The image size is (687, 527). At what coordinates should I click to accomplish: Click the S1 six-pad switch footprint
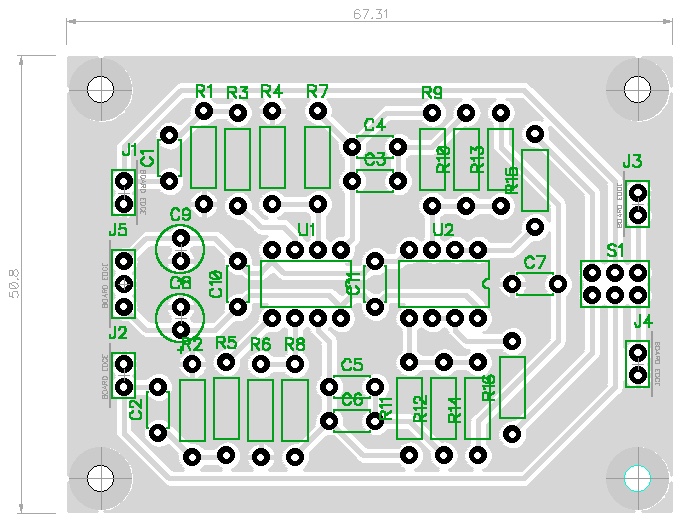[615, 284]
